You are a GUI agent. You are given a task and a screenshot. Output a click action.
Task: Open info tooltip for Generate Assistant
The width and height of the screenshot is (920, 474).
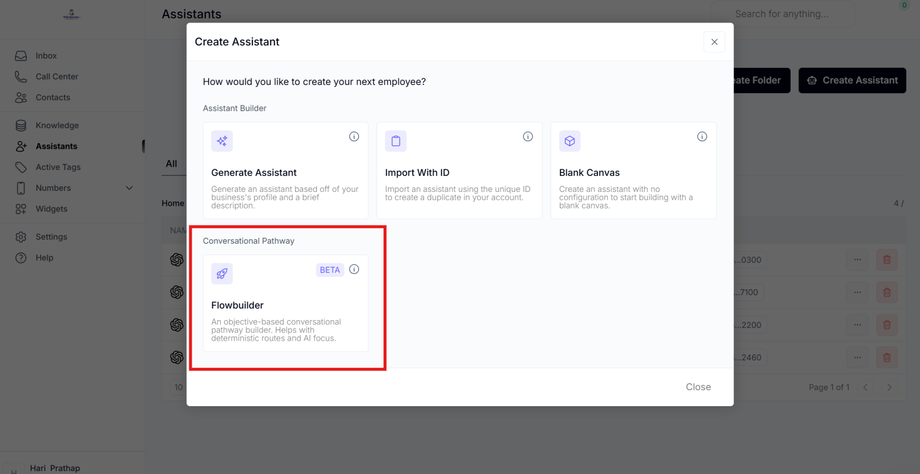(x=354, y=137)
